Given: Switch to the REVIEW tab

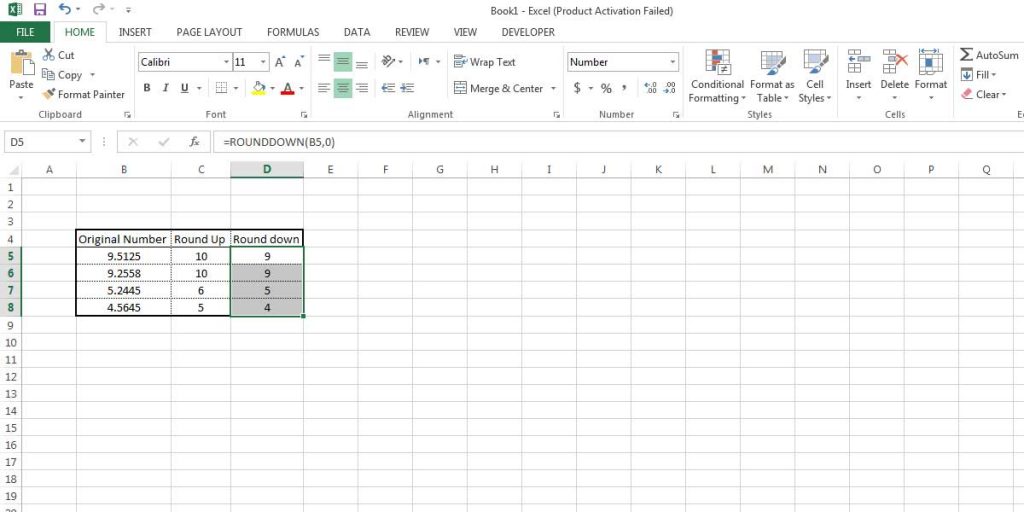Looking at the screenshot, I should pyautogui.click(x=412, y=32).
